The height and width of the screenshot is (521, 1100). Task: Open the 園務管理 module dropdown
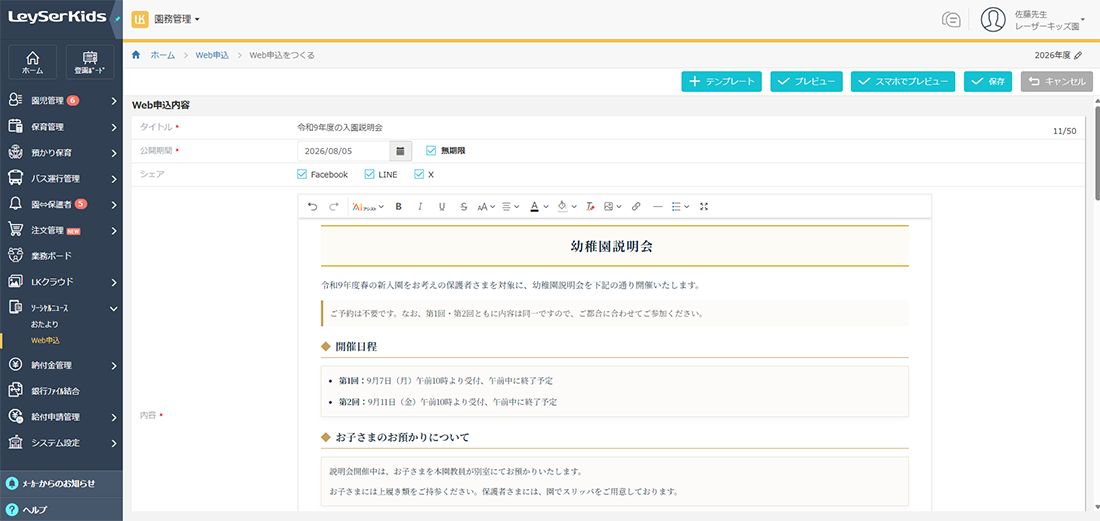(x=177, y=19)
